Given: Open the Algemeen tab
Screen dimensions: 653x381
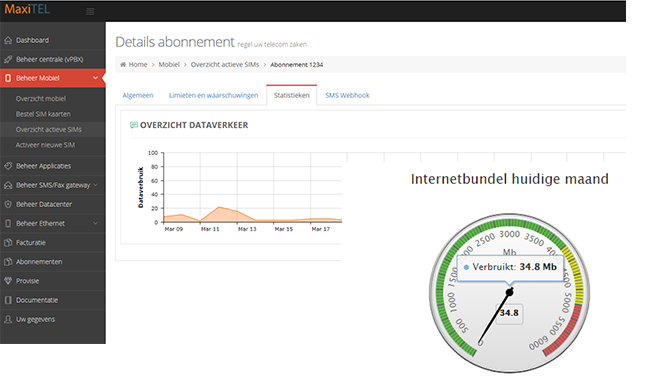Looking at the screenshot, I should coord(138,95).
